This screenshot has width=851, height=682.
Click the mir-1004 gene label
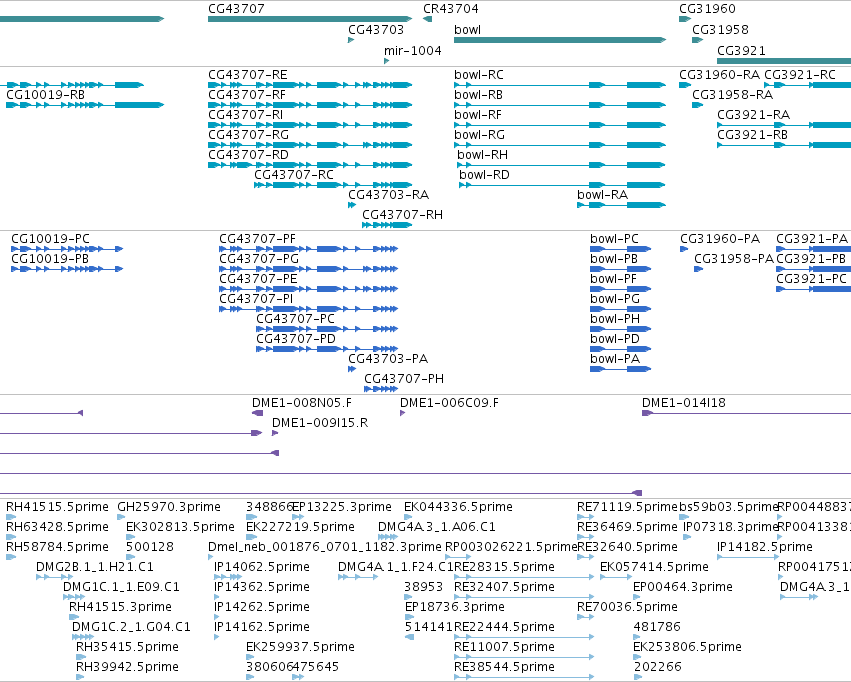tap(412, 51)
